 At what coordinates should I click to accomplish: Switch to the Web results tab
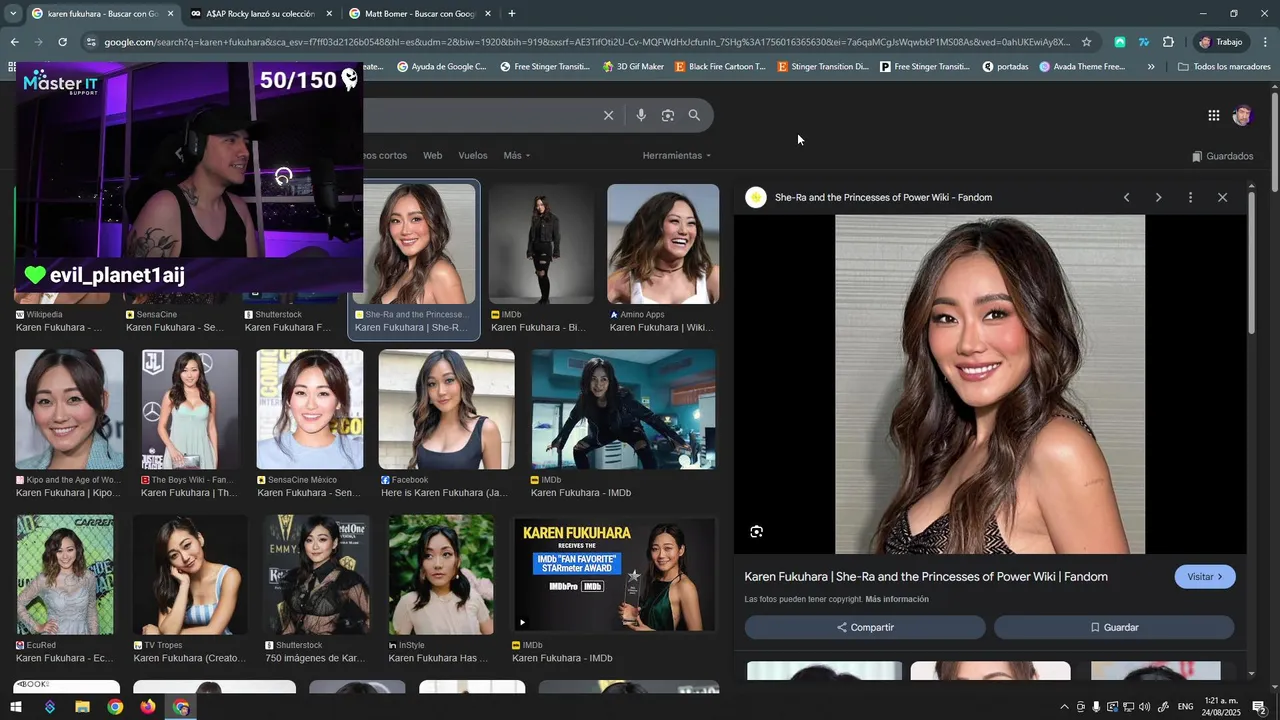(432, 156)
